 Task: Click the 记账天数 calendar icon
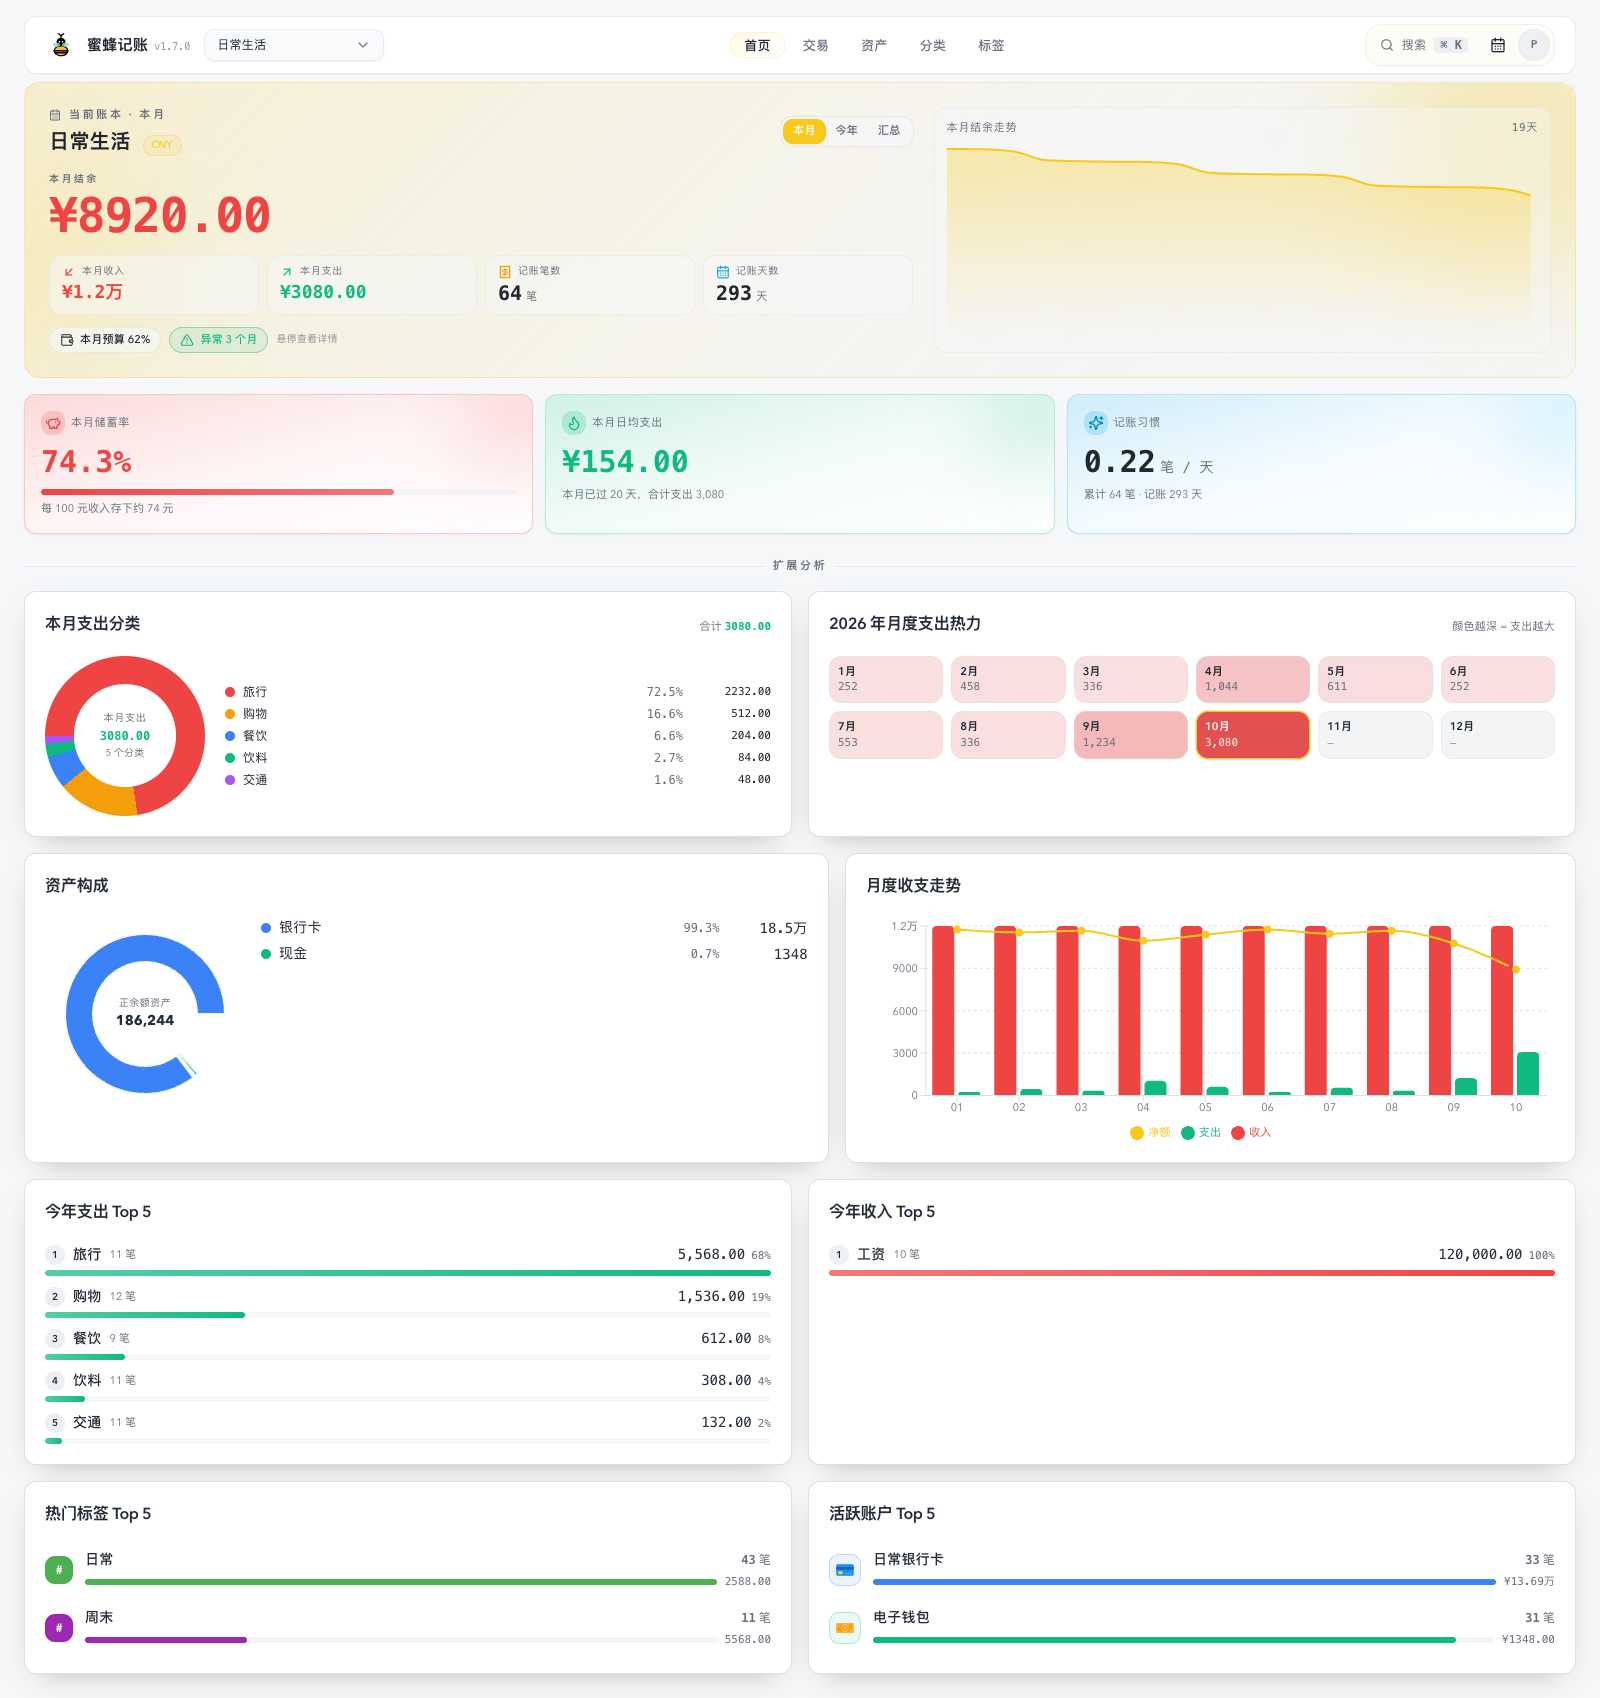(x=723, y=271)
